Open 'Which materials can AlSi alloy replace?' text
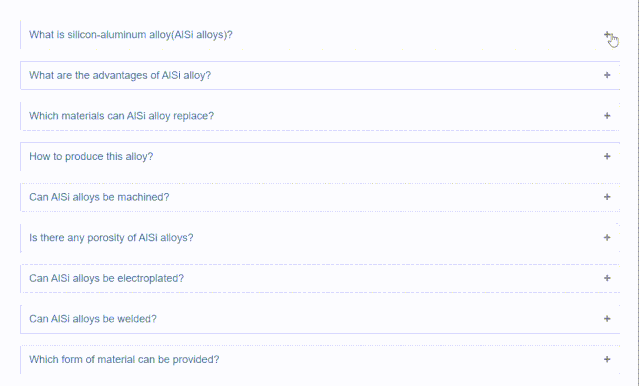This screenshot has height=386, width=639. click(121, 116)
